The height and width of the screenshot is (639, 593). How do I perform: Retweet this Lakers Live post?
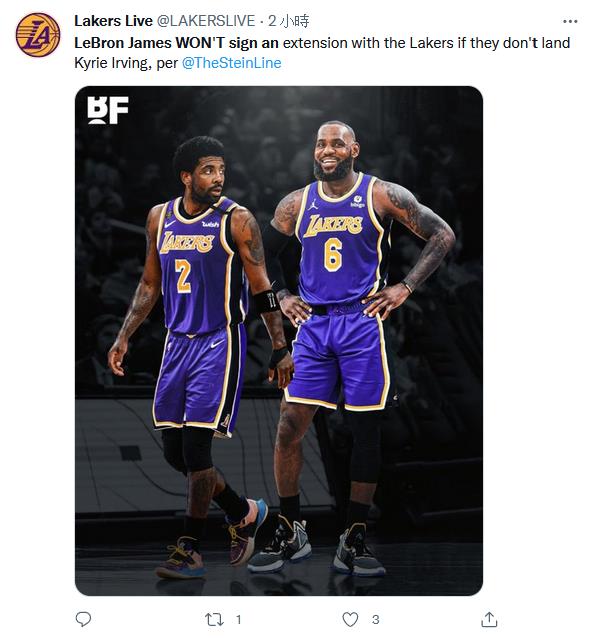pos(214,619)
